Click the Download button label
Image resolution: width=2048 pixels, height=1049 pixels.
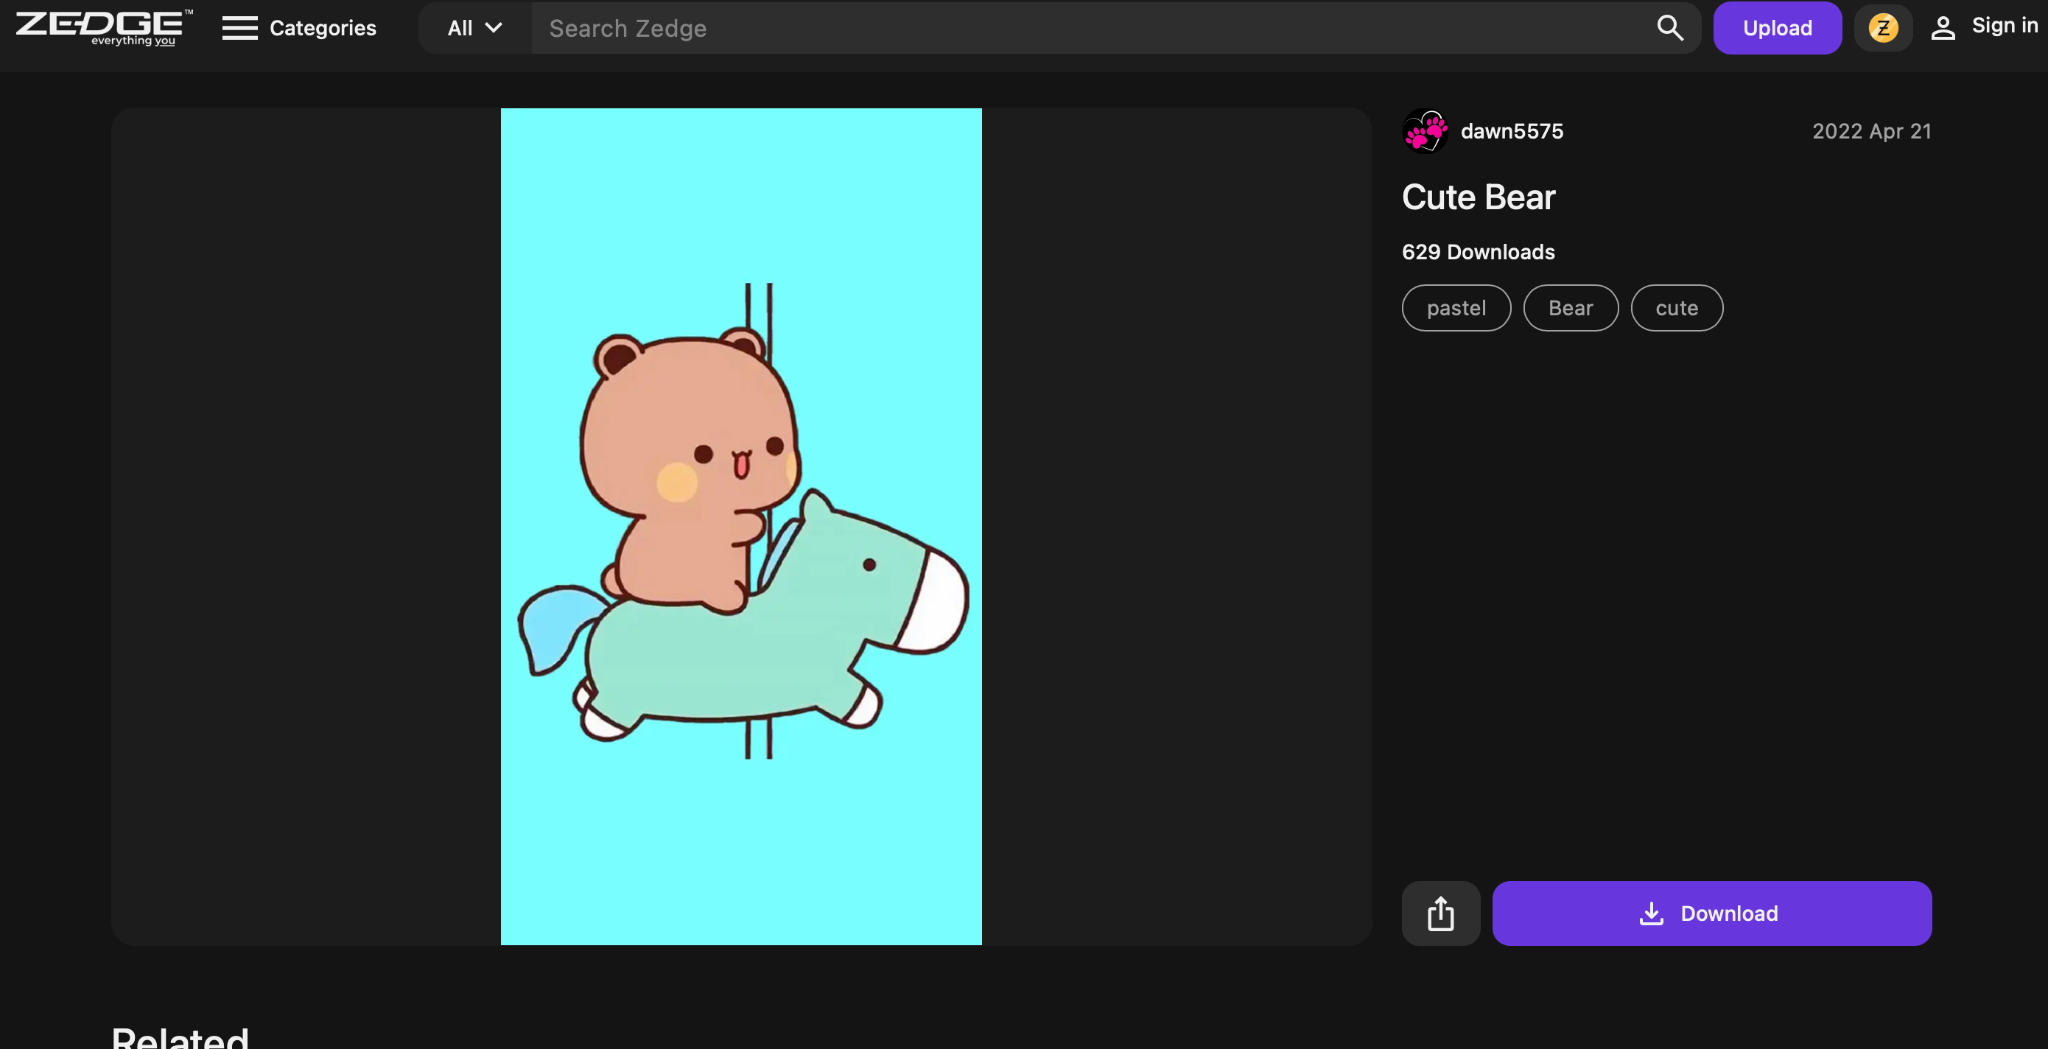pos(1729,913)
